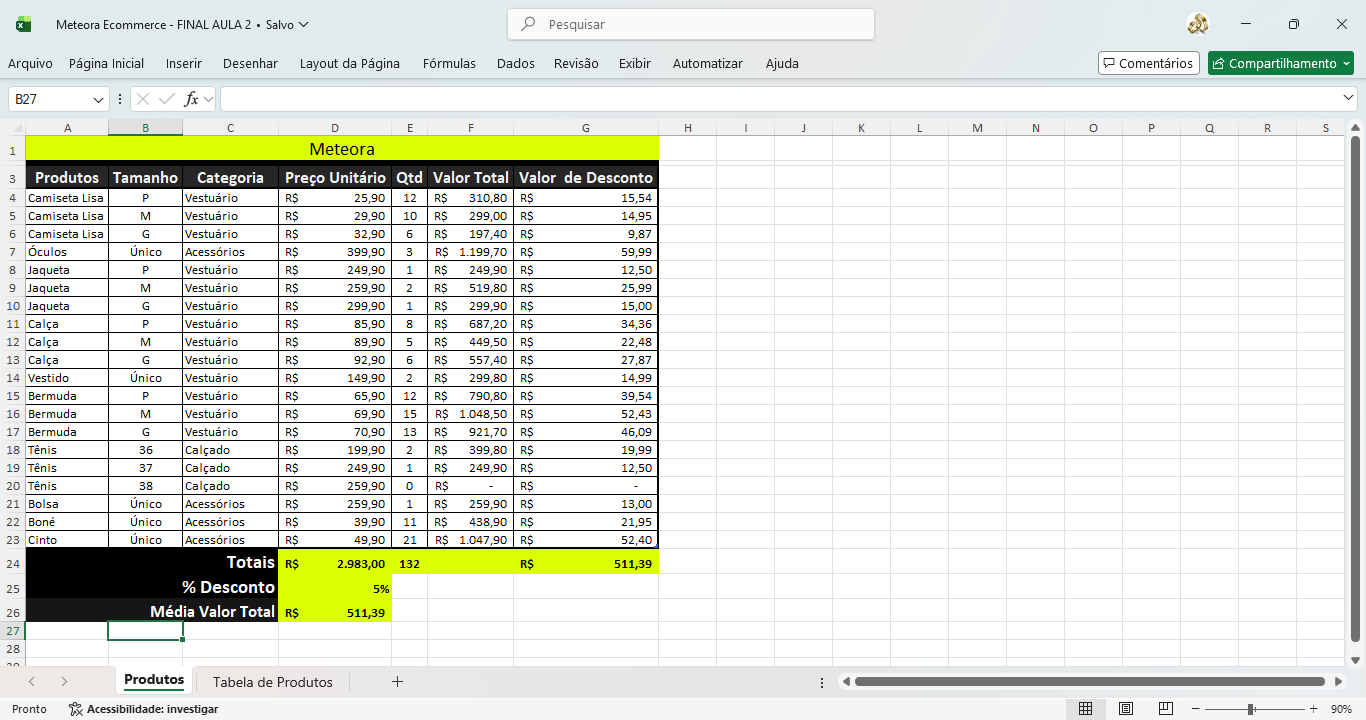Expand the formula bar

tap(1349, 98)
